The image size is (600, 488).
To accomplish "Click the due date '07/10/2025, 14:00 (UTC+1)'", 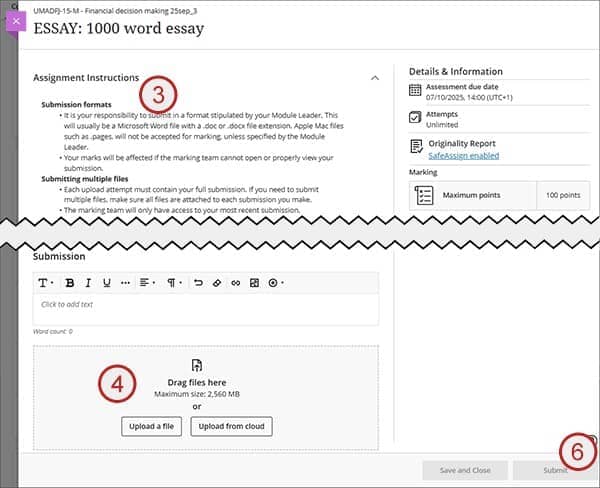I will pyautogui.click(x=469, y=98).
